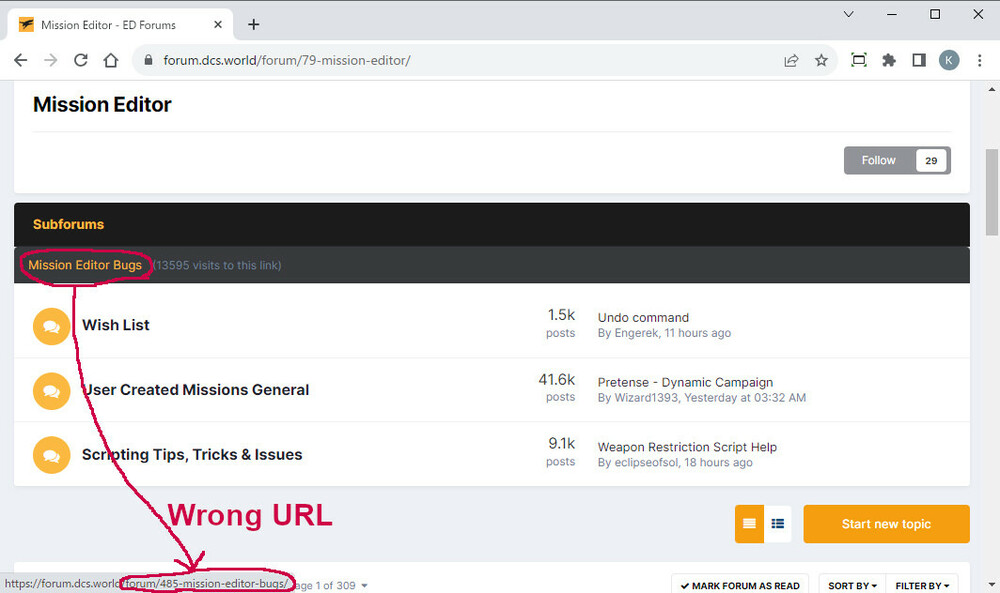Follow the Mission Editor forum

(x=878, y=160)
